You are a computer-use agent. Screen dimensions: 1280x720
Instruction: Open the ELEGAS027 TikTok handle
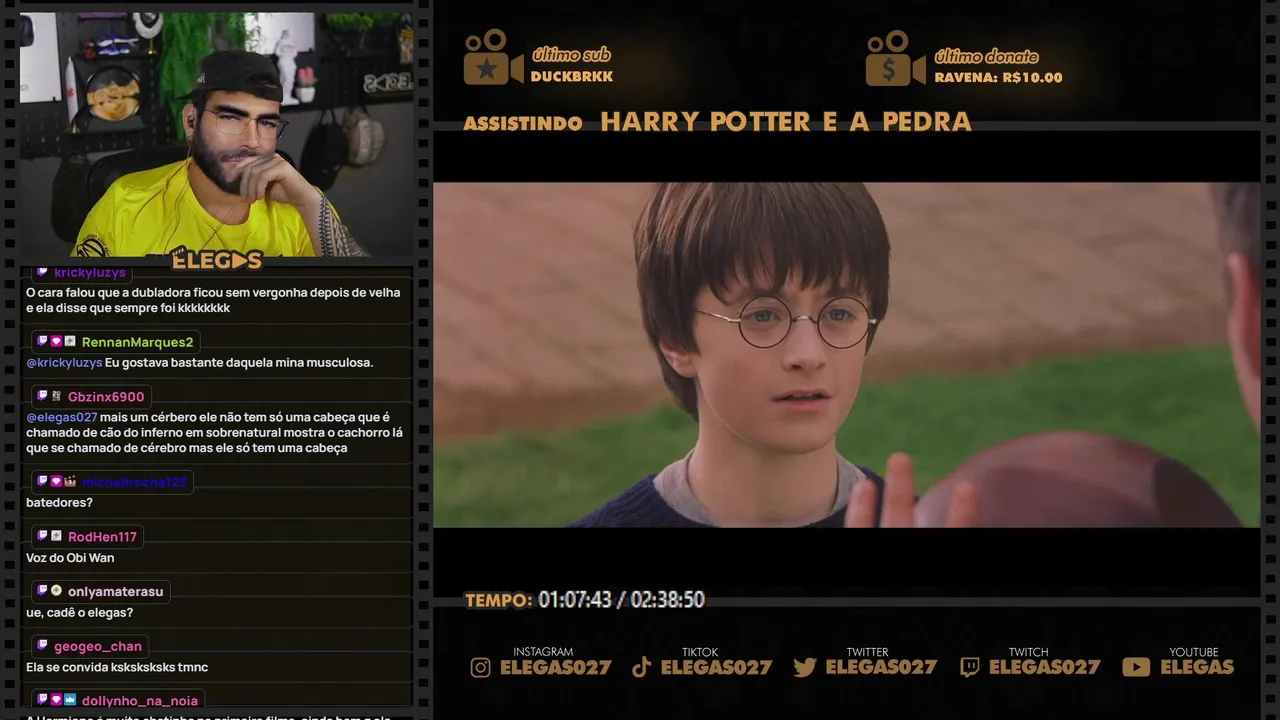click(716, 667)
